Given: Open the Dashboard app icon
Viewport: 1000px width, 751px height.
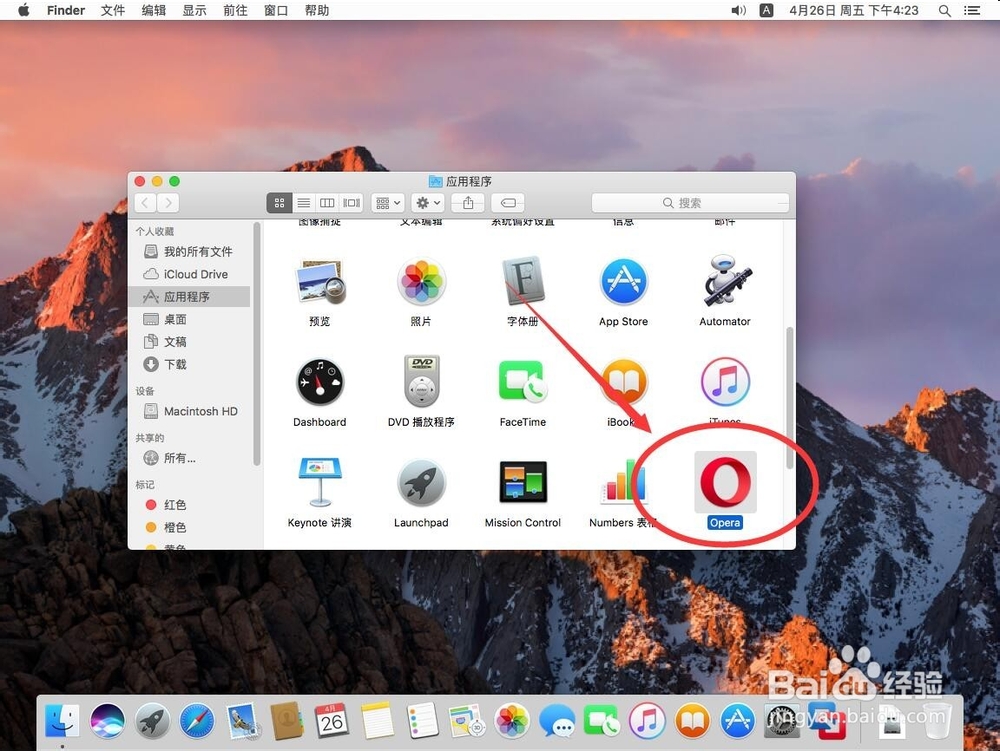Looking at the screenshot, I should coord(320,382).
